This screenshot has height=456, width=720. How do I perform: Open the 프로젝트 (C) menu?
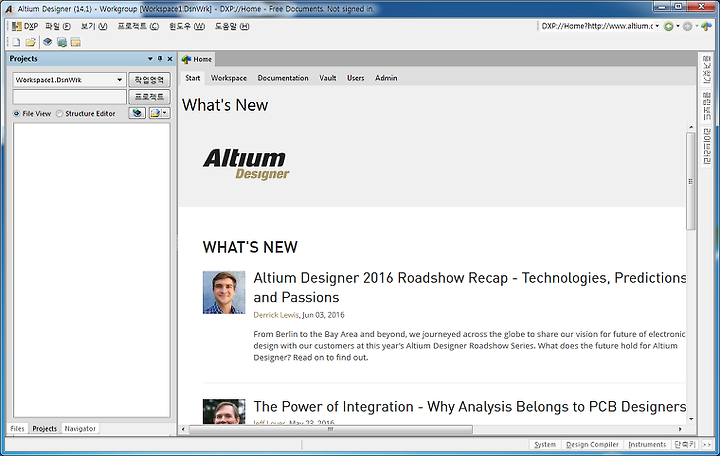pyautogui.click(x=138, y=26)
